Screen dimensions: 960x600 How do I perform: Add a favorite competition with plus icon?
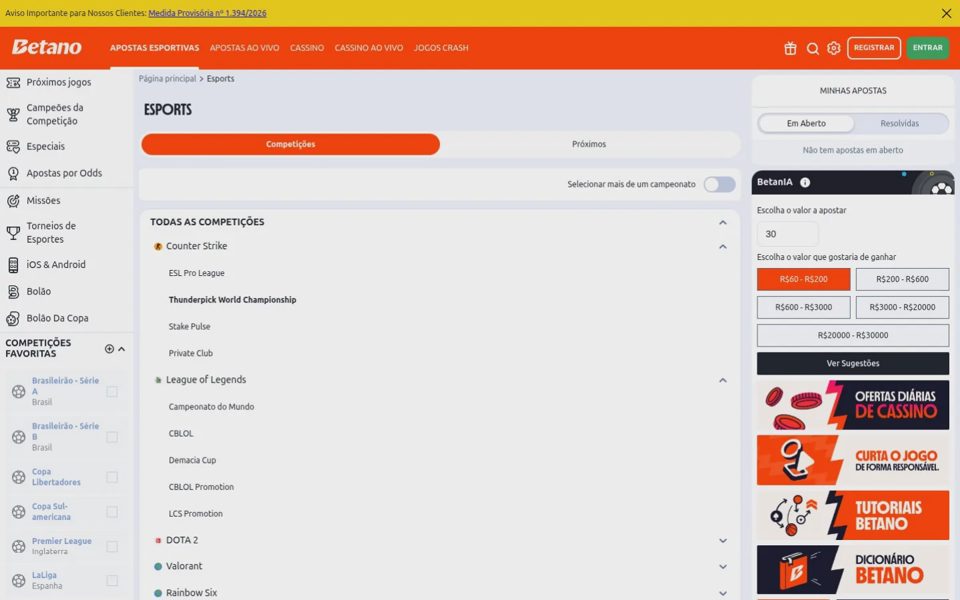[x=109, y=348]
